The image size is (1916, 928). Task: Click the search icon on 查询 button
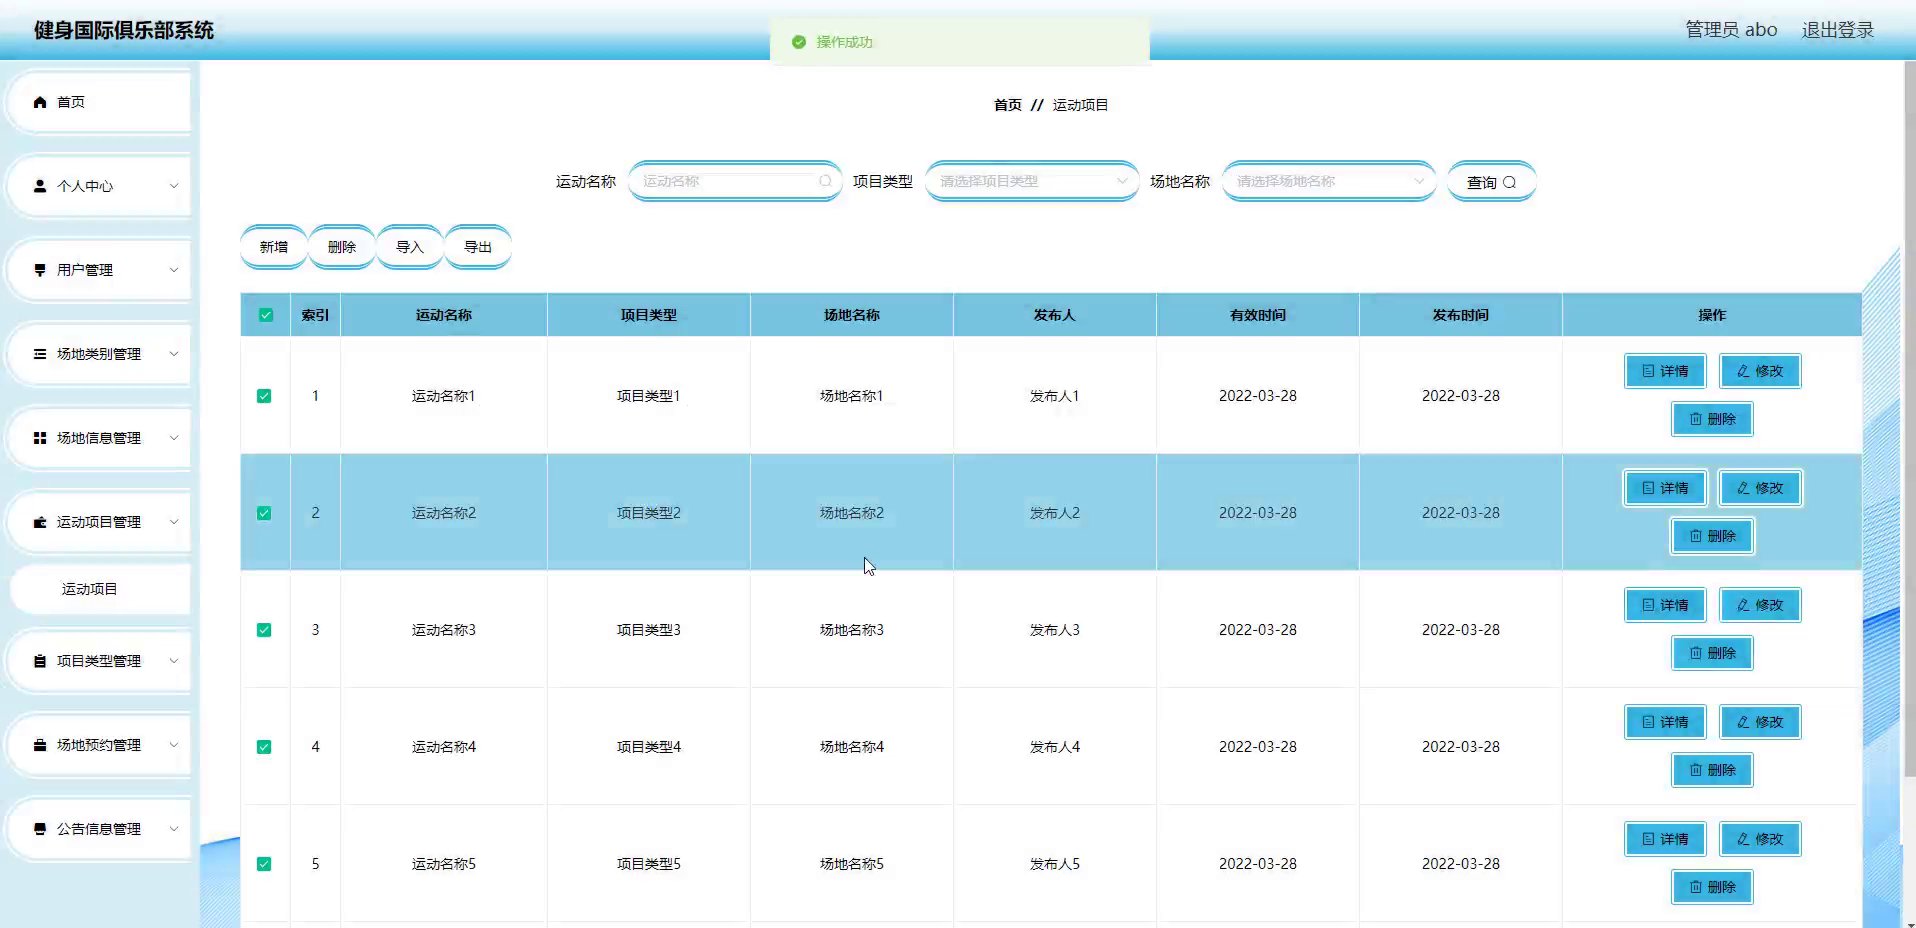1509,182
